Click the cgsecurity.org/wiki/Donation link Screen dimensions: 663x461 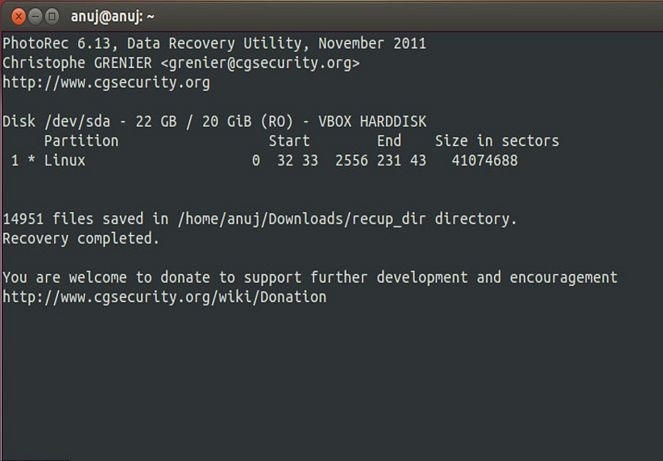click(164, 297)
